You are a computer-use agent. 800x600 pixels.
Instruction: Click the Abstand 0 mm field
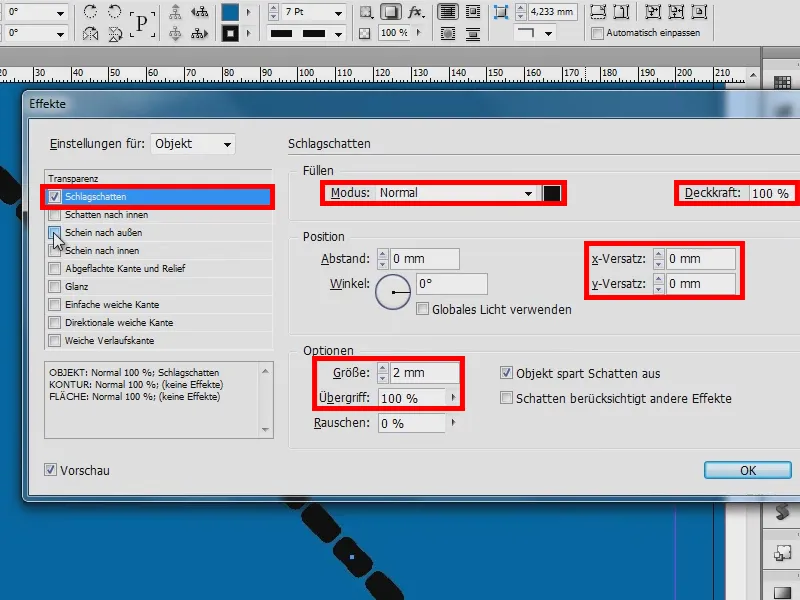pos(424,259)
